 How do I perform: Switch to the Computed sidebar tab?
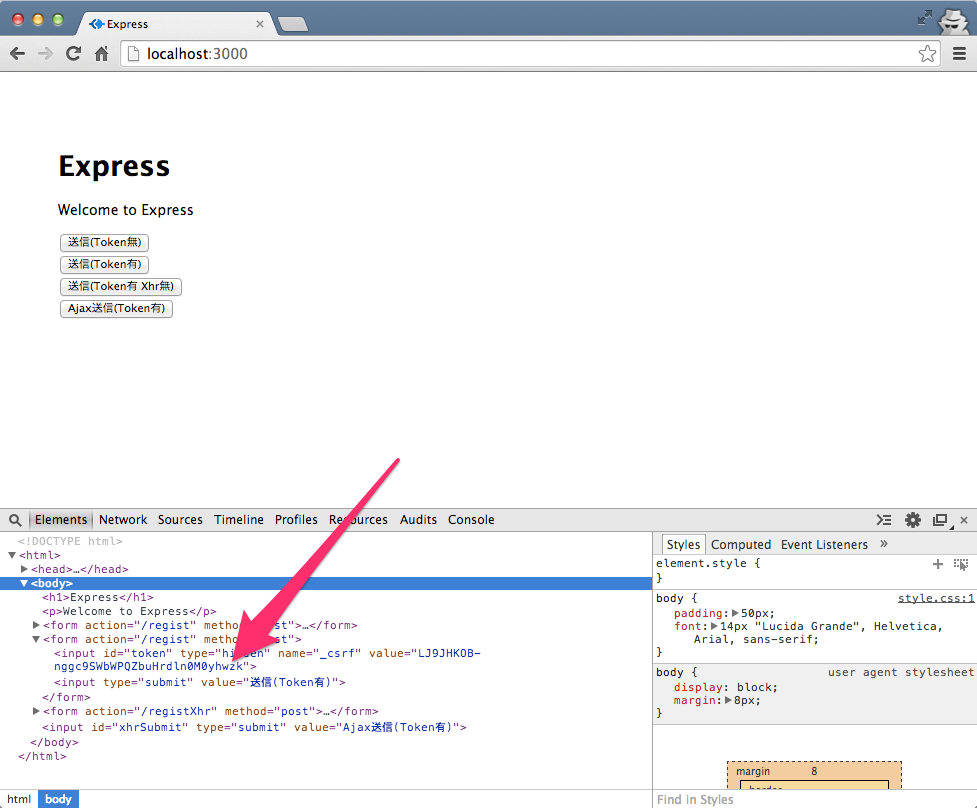(741, 544)
